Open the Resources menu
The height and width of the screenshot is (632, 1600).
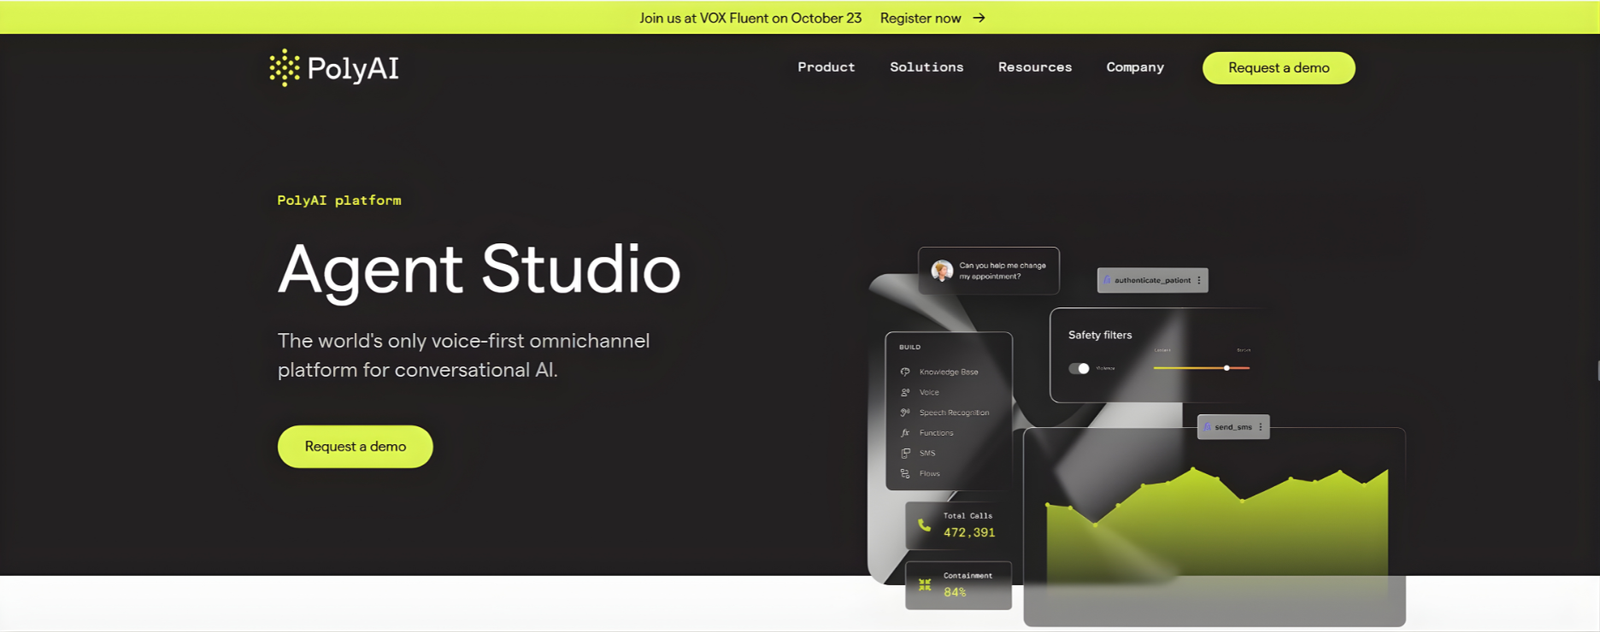[x=1034, y=67]
